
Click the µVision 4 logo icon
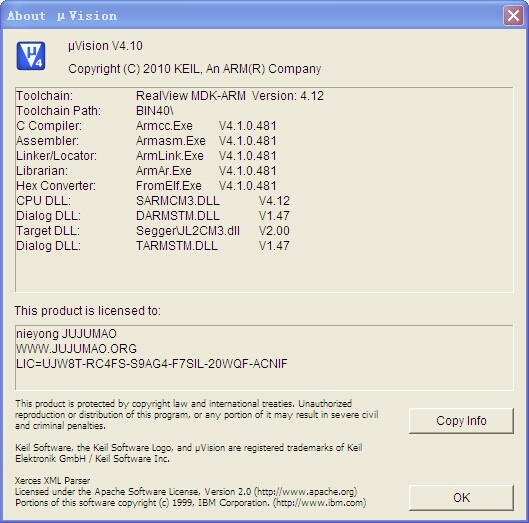point(31,56)
